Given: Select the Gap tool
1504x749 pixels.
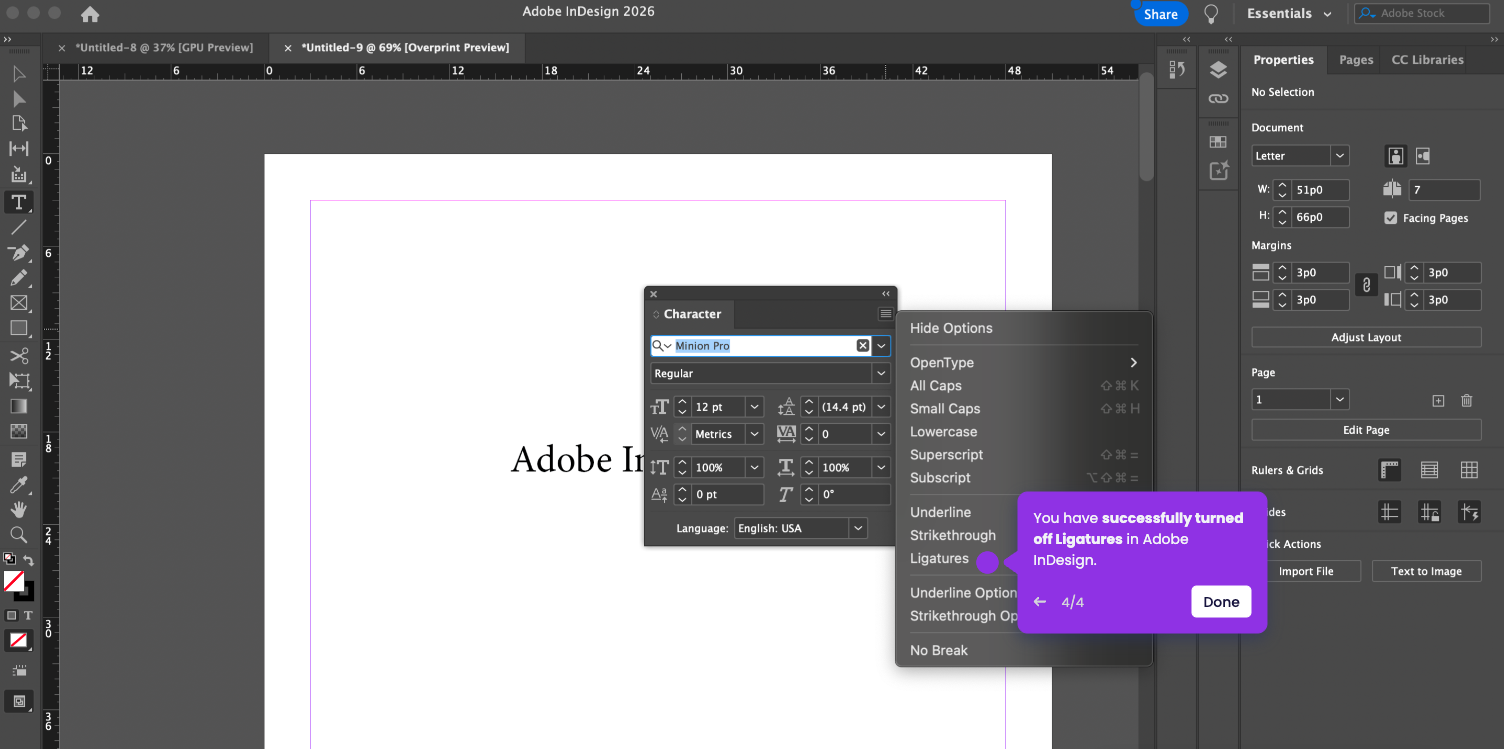Looking at the screenshot, I should 18,149.
